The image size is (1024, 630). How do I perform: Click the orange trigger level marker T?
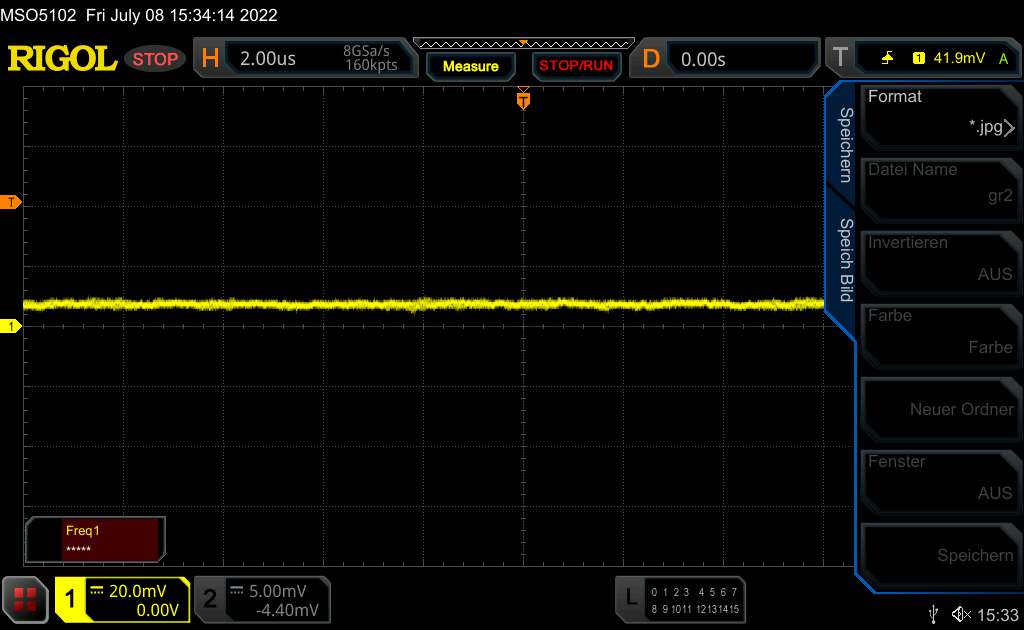(11, 203)
